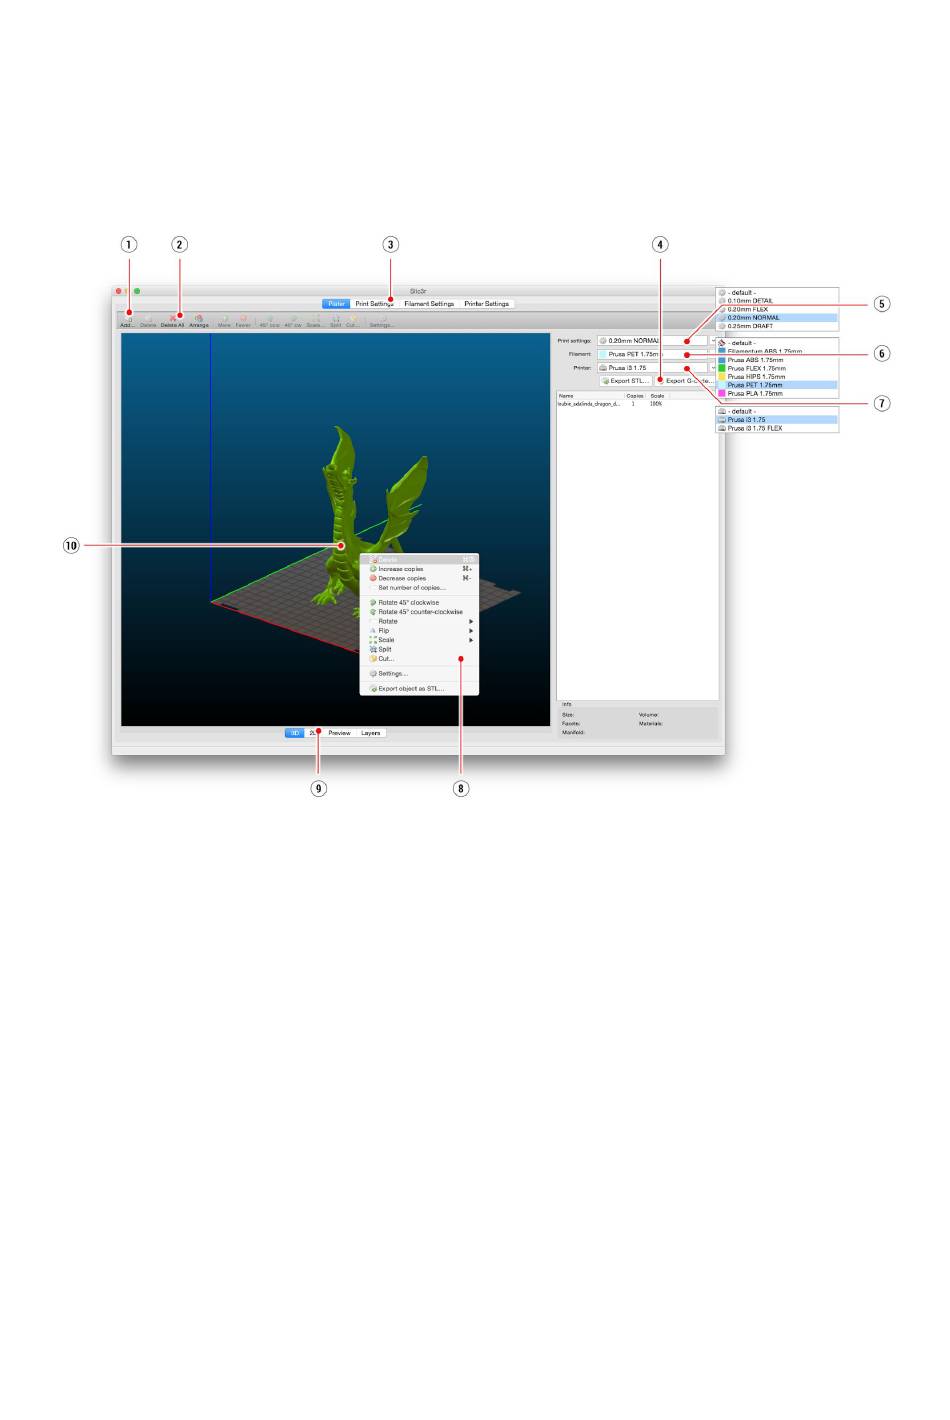Select Prusa i3 1.75 FLEX printer option
950x1420 pixels.
point(777,428)
